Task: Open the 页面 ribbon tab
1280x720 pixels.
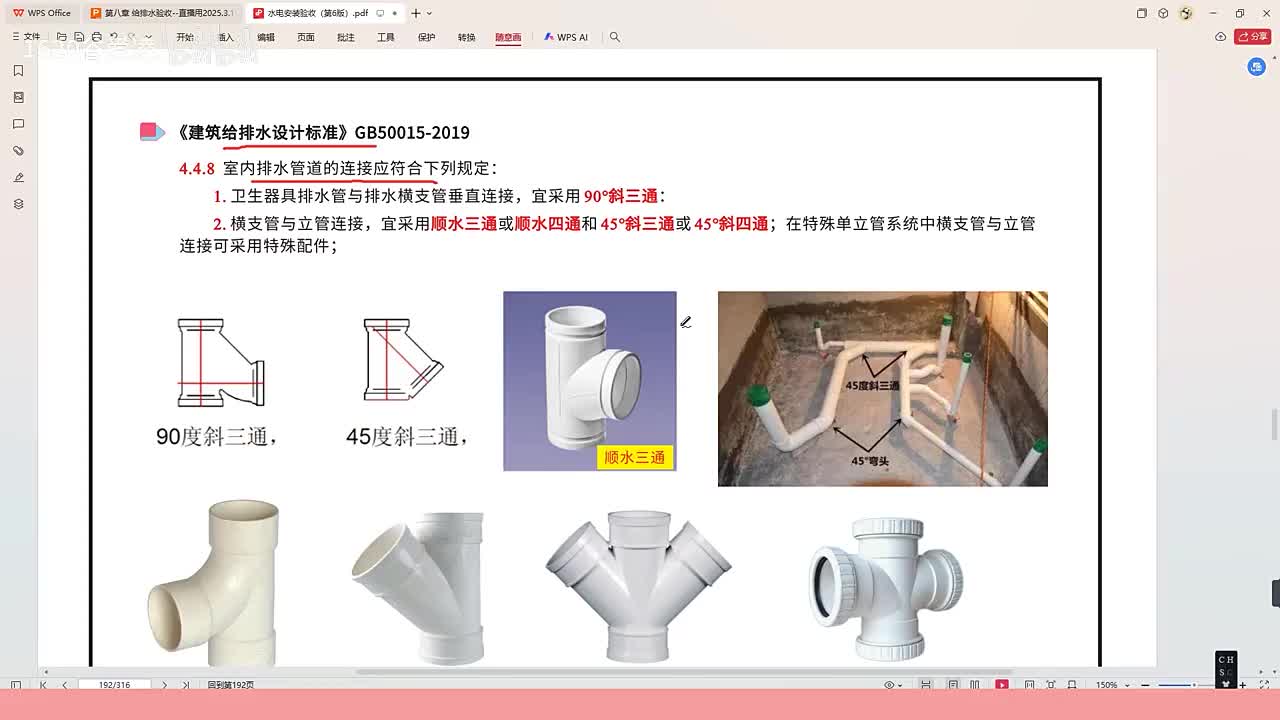Action: (306, 37)
